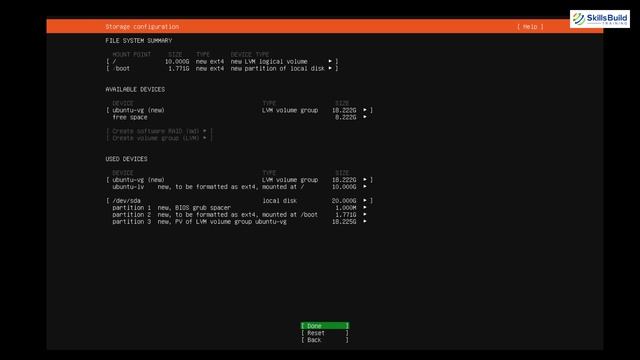Select the /dev/sda disk row
This screenshot has height=360, width=640.
tap(239, 200)
